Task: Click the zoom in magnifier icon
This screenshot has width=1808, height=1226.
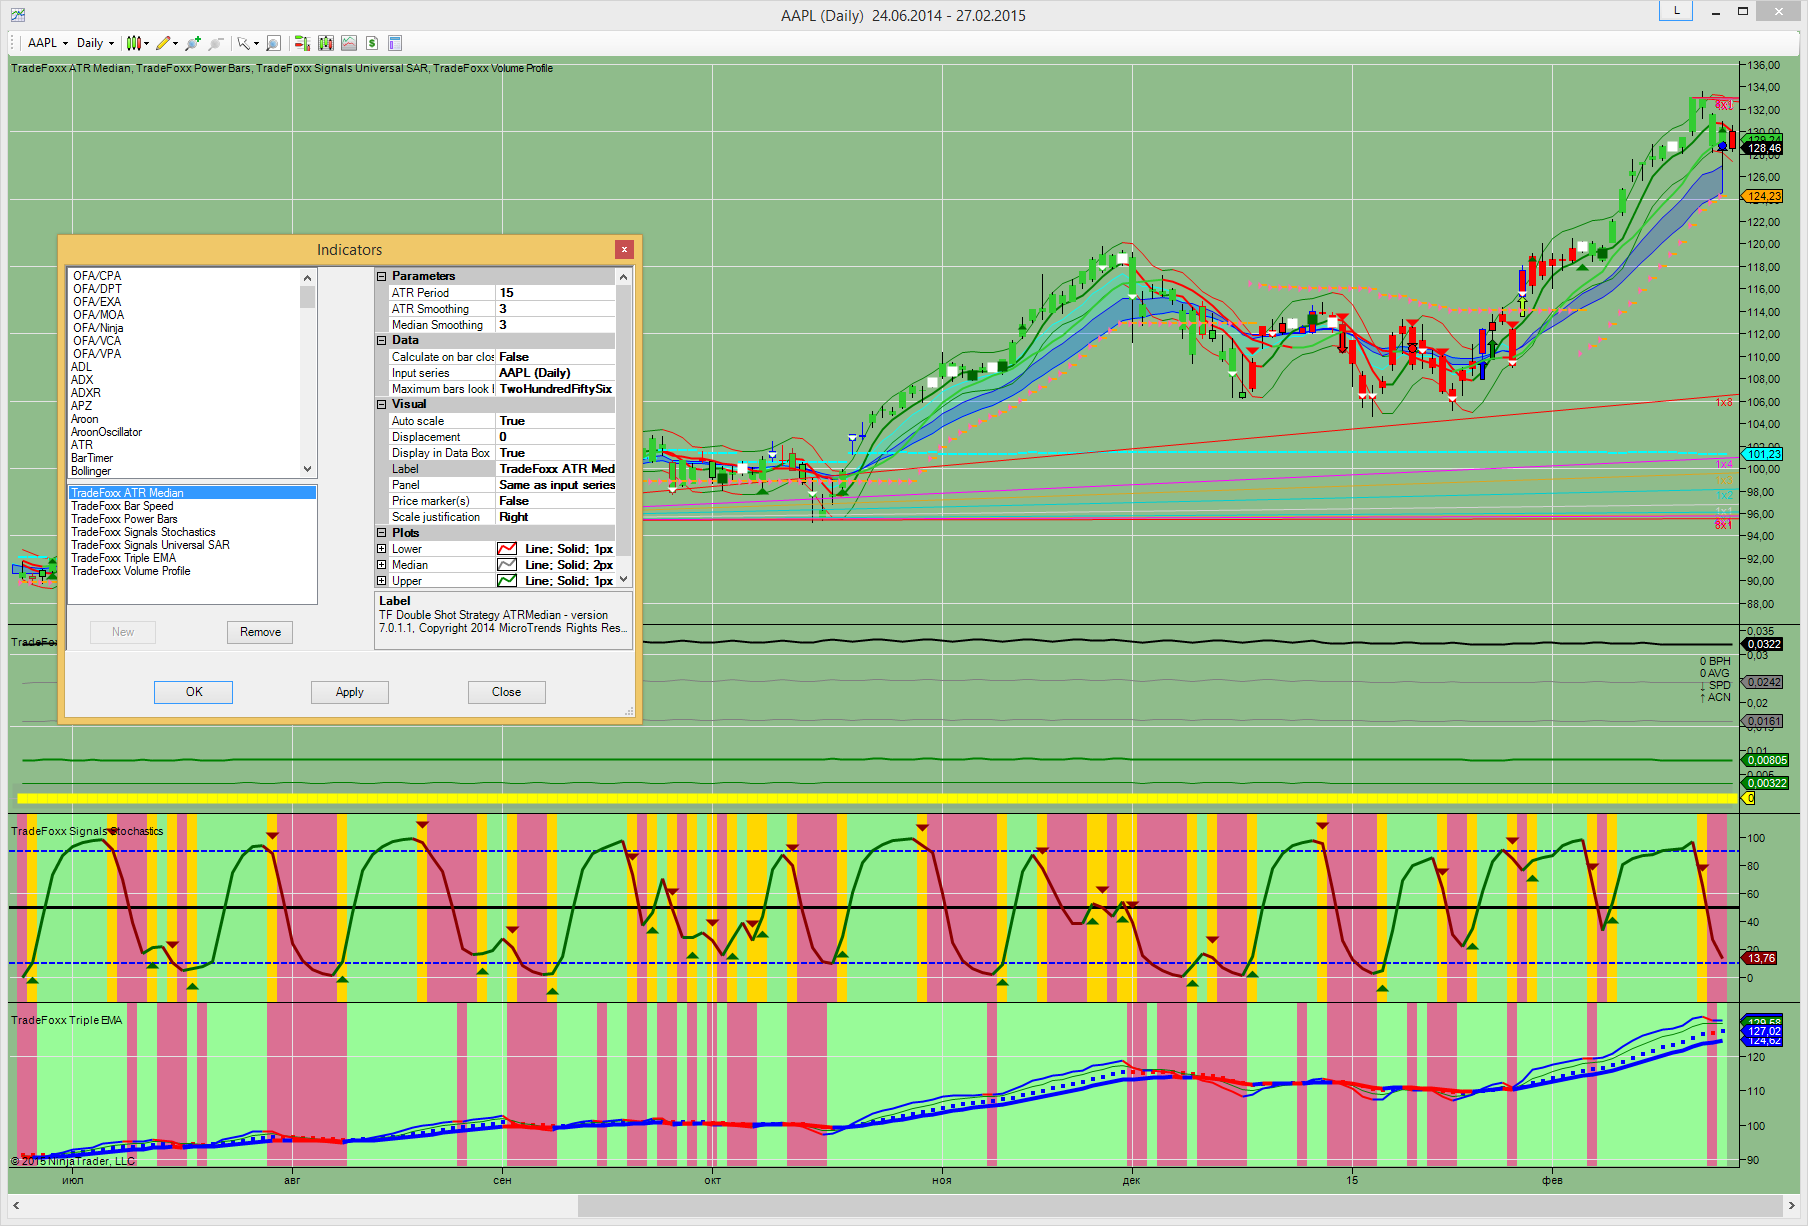Action: click(192, 43)
